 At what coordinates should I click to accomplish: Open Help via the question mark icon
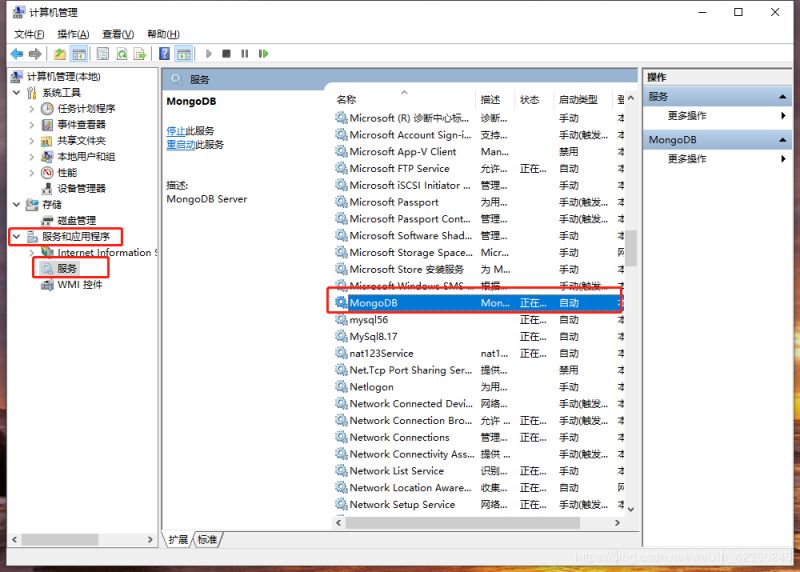coord(164,54)
